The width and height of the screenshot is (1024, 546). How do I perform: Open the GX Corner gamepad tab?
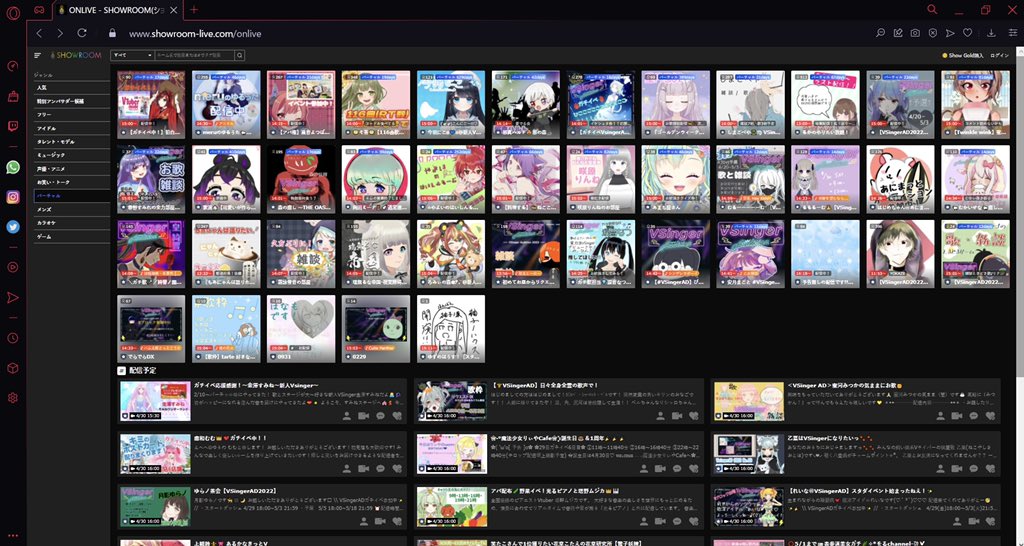[39, 10]
